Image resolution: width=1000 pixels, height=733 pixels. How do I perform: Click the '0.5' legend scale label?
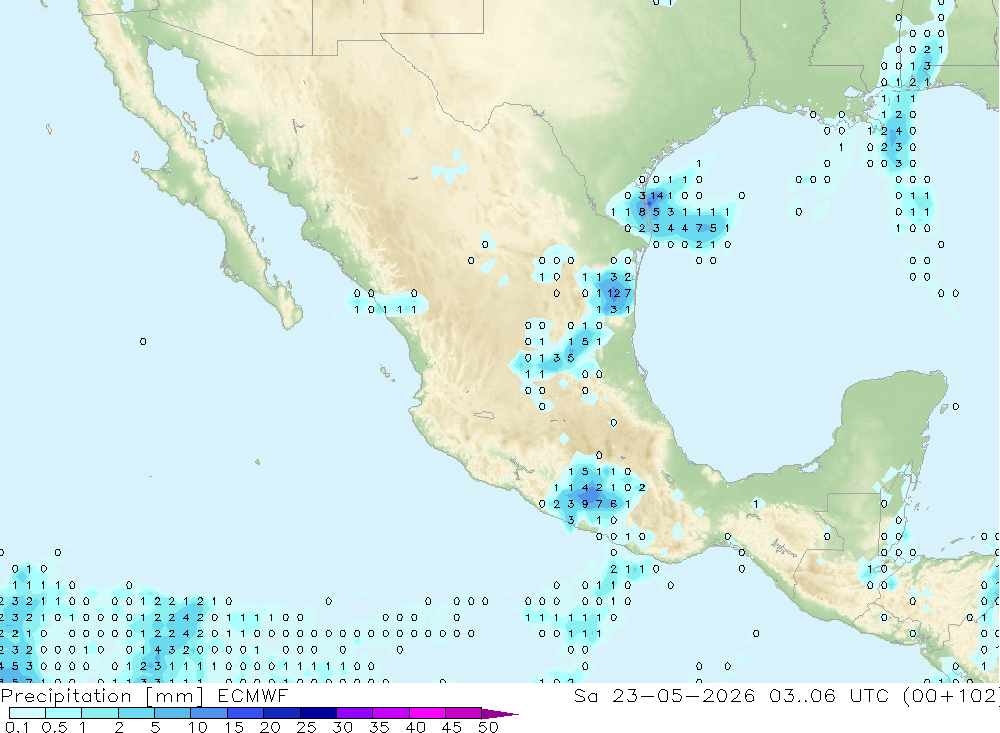[54, 727]
